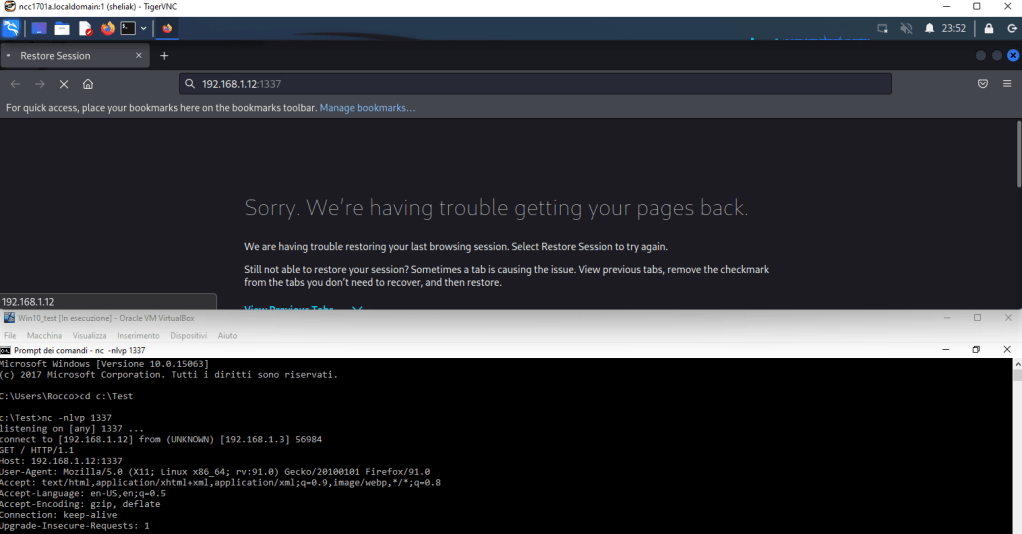Open the Firefox hamburger menu
1022x534 pixels.
1007,84
